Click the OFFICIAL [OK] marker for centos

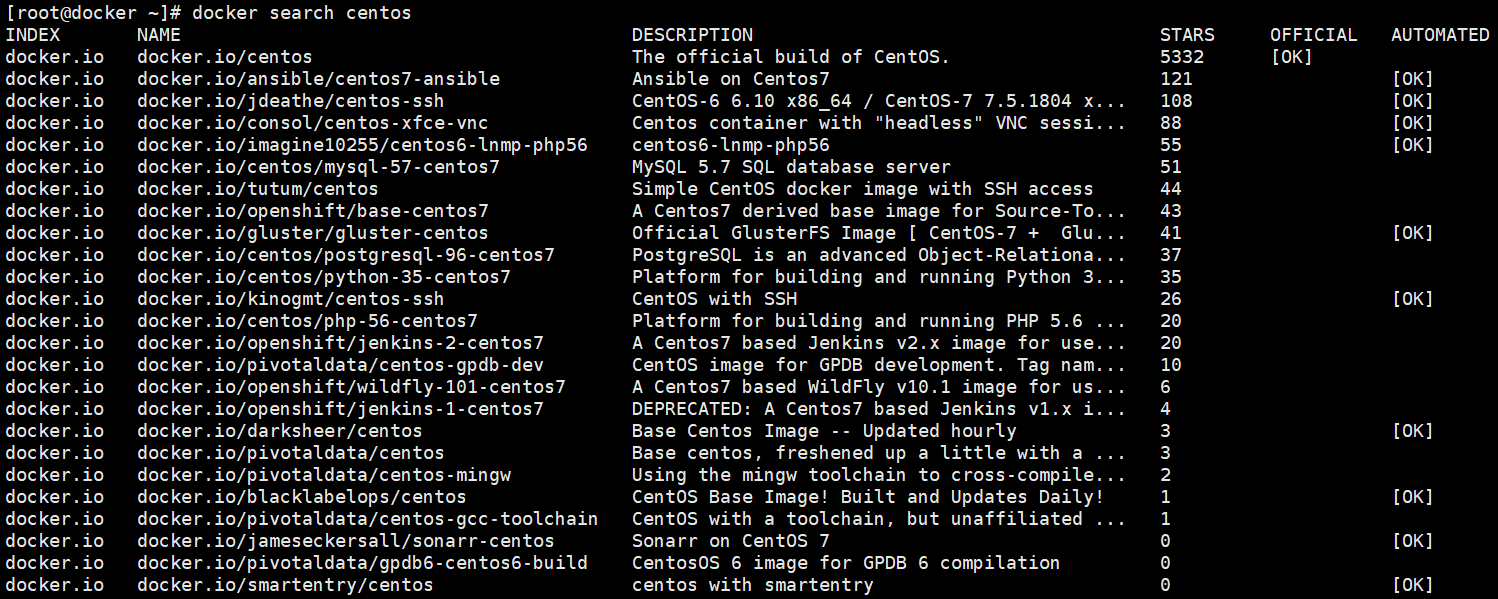click(1292, 57)
